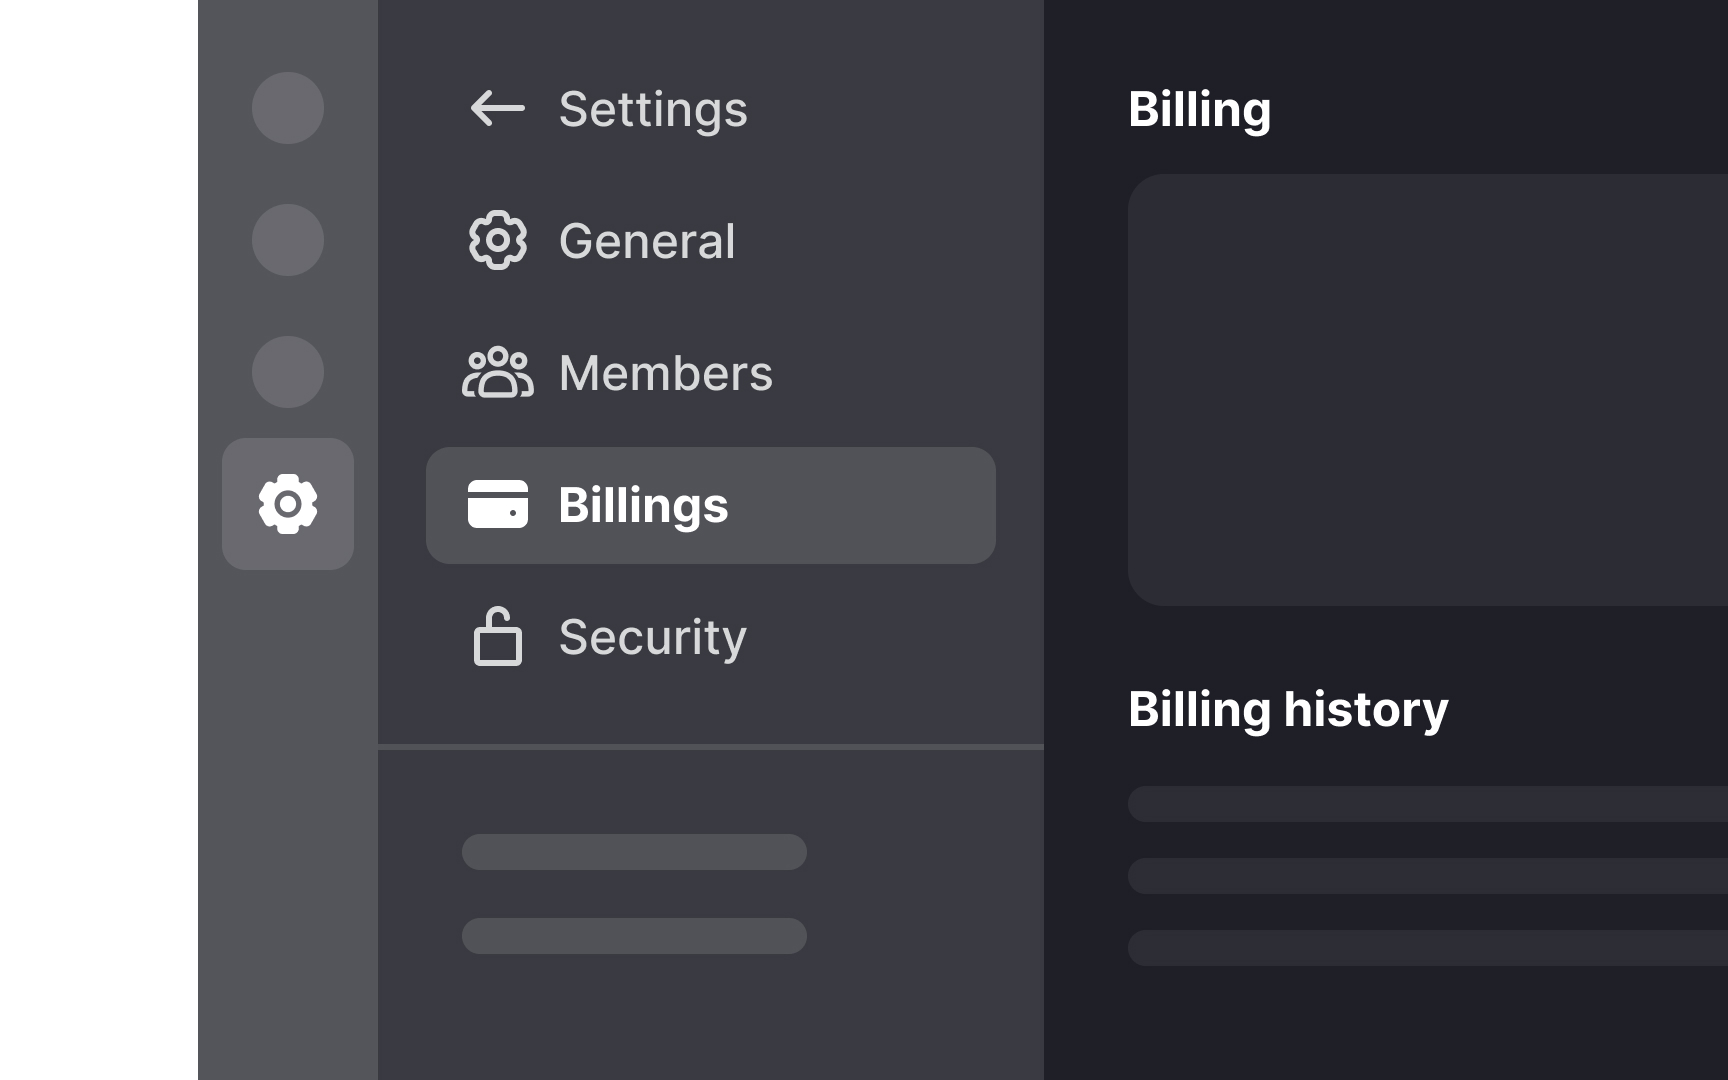Screen dimensions: 1728x1080
Task: Click the upper placeholder bar below the divider
Action: point(633,851)
